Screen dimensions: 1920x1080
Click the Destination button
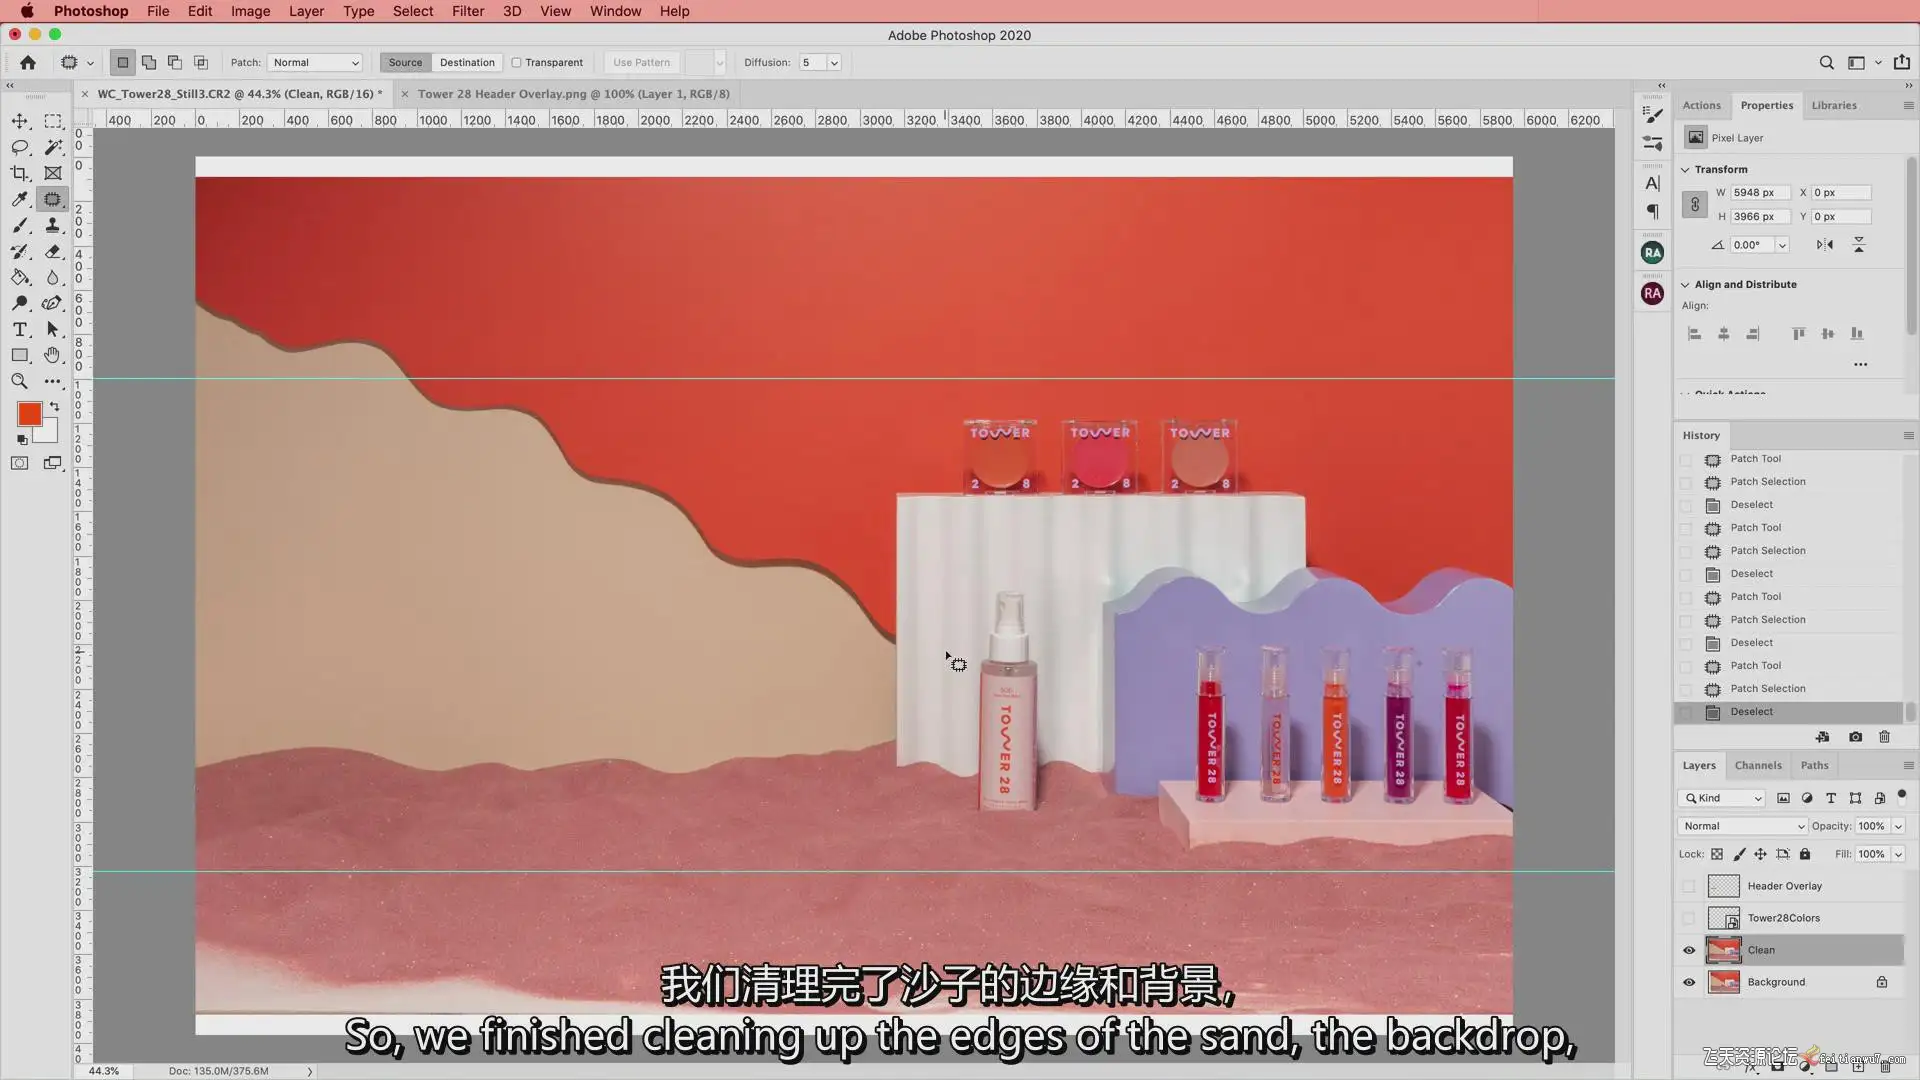(x=467, y=62)
